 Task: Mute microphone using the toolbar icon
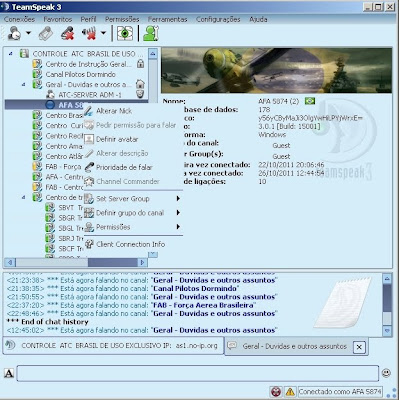click(67, 33)
